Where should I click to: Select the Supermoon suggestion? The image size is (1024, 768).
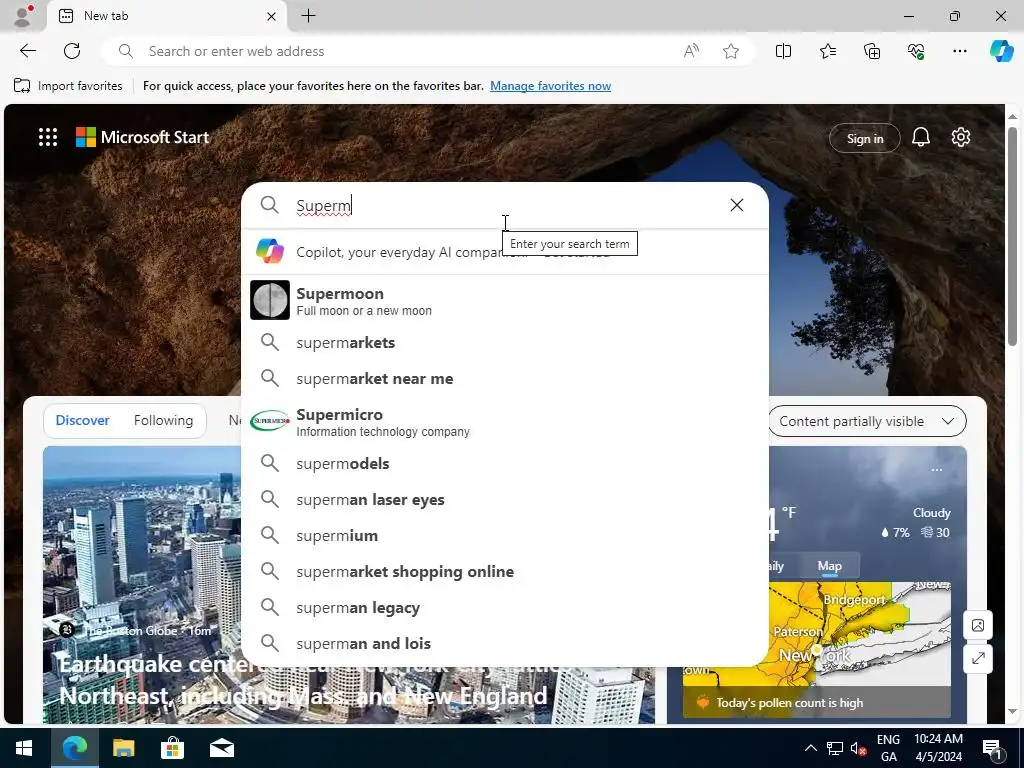[505, 300]
